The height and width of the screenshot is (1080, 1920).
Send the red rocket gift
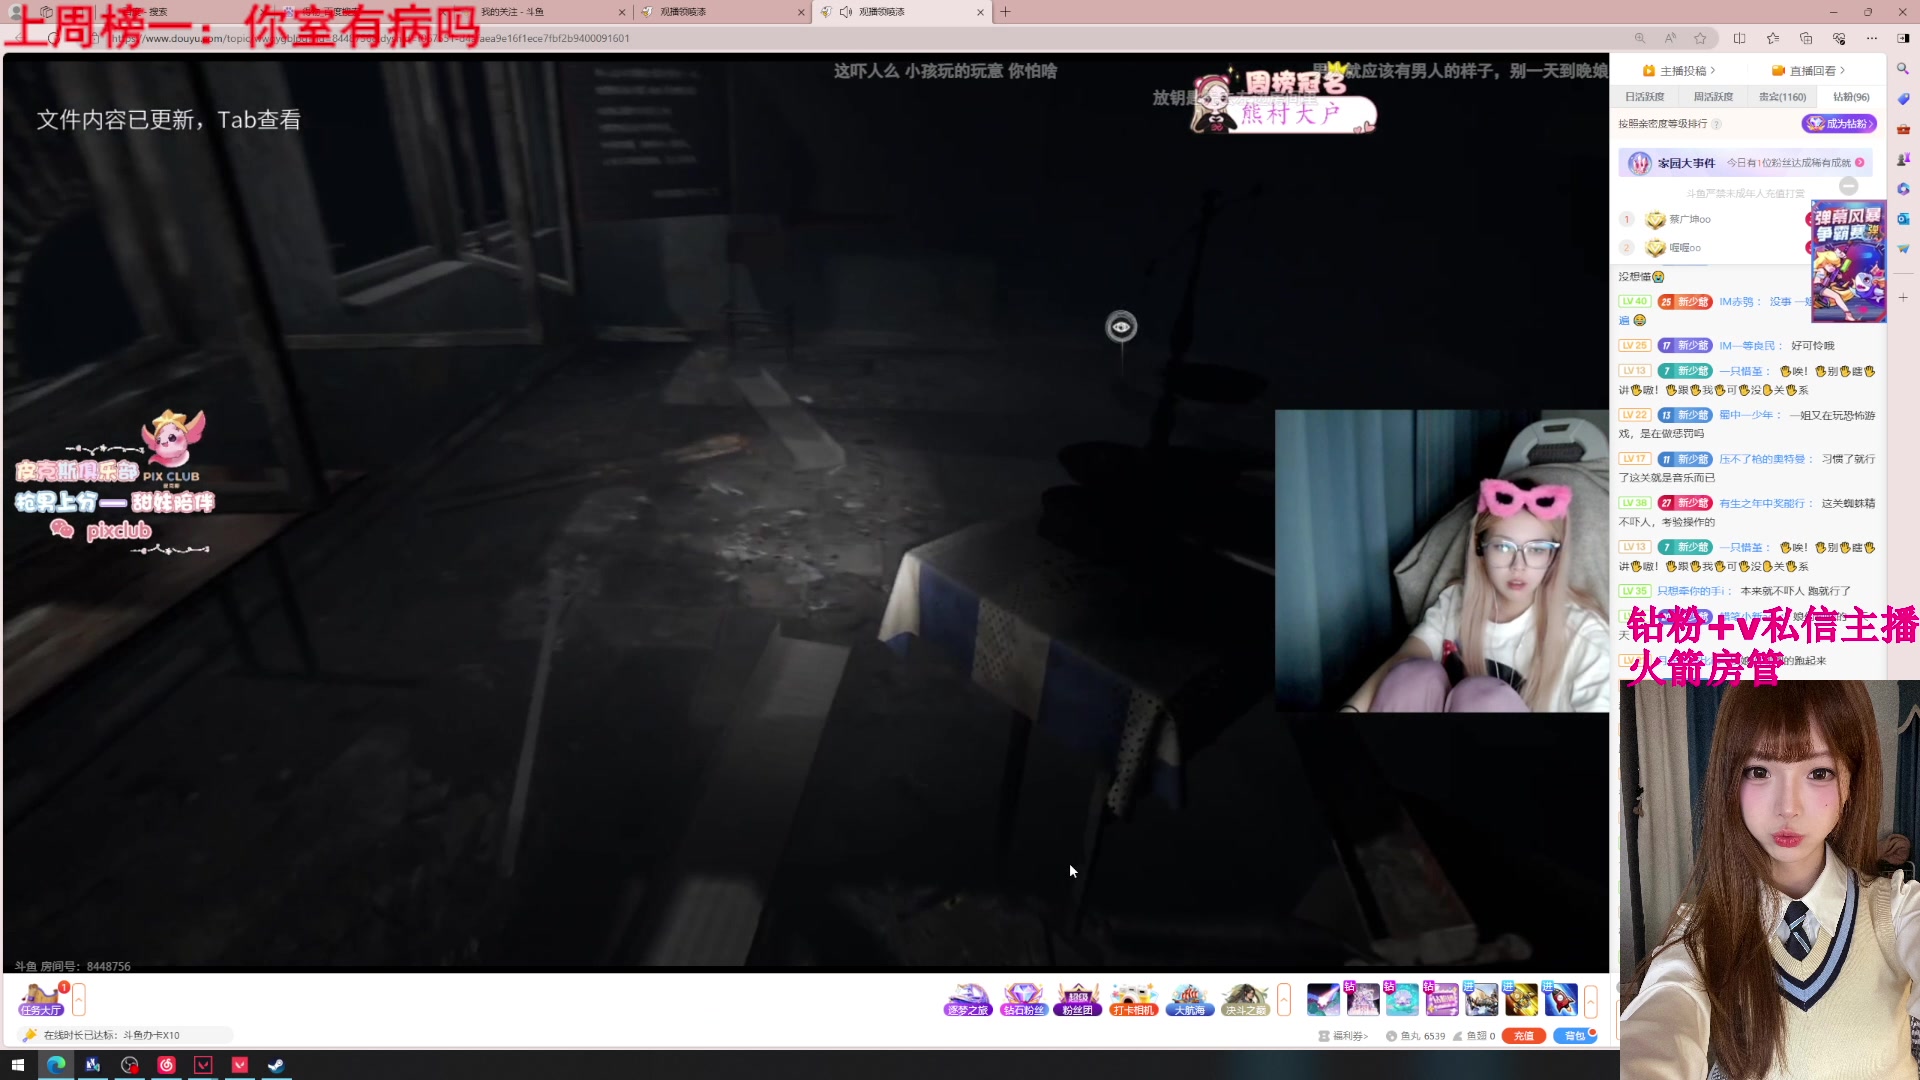1561,999
